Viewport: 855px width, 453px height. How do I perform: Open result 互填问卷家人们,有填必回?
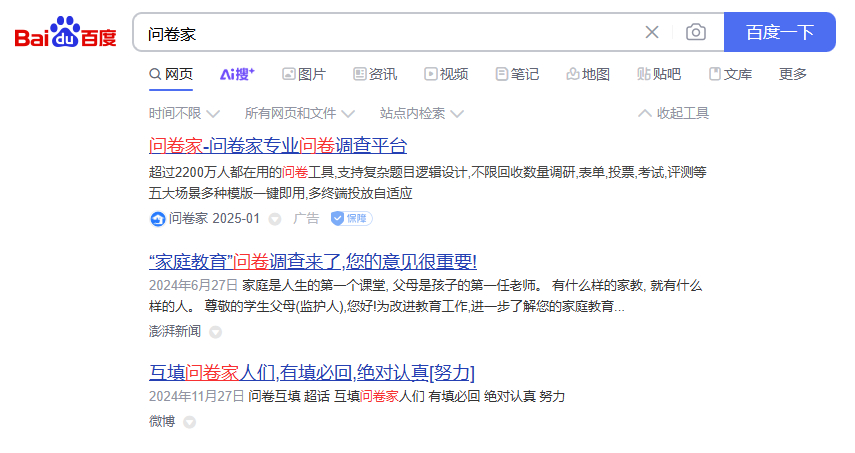tap(312, 373)
